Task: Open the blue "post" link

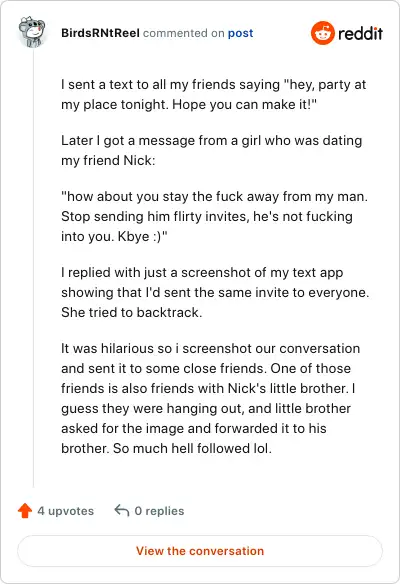Action: (240, 33)
